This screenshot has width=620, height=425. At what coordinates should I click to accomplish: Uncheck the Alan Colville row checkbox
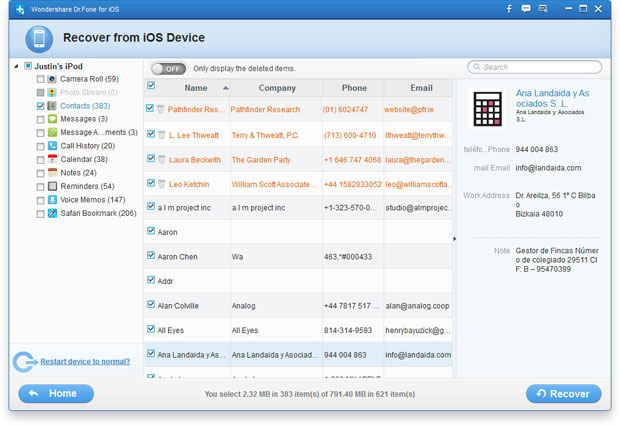[151, 304]
